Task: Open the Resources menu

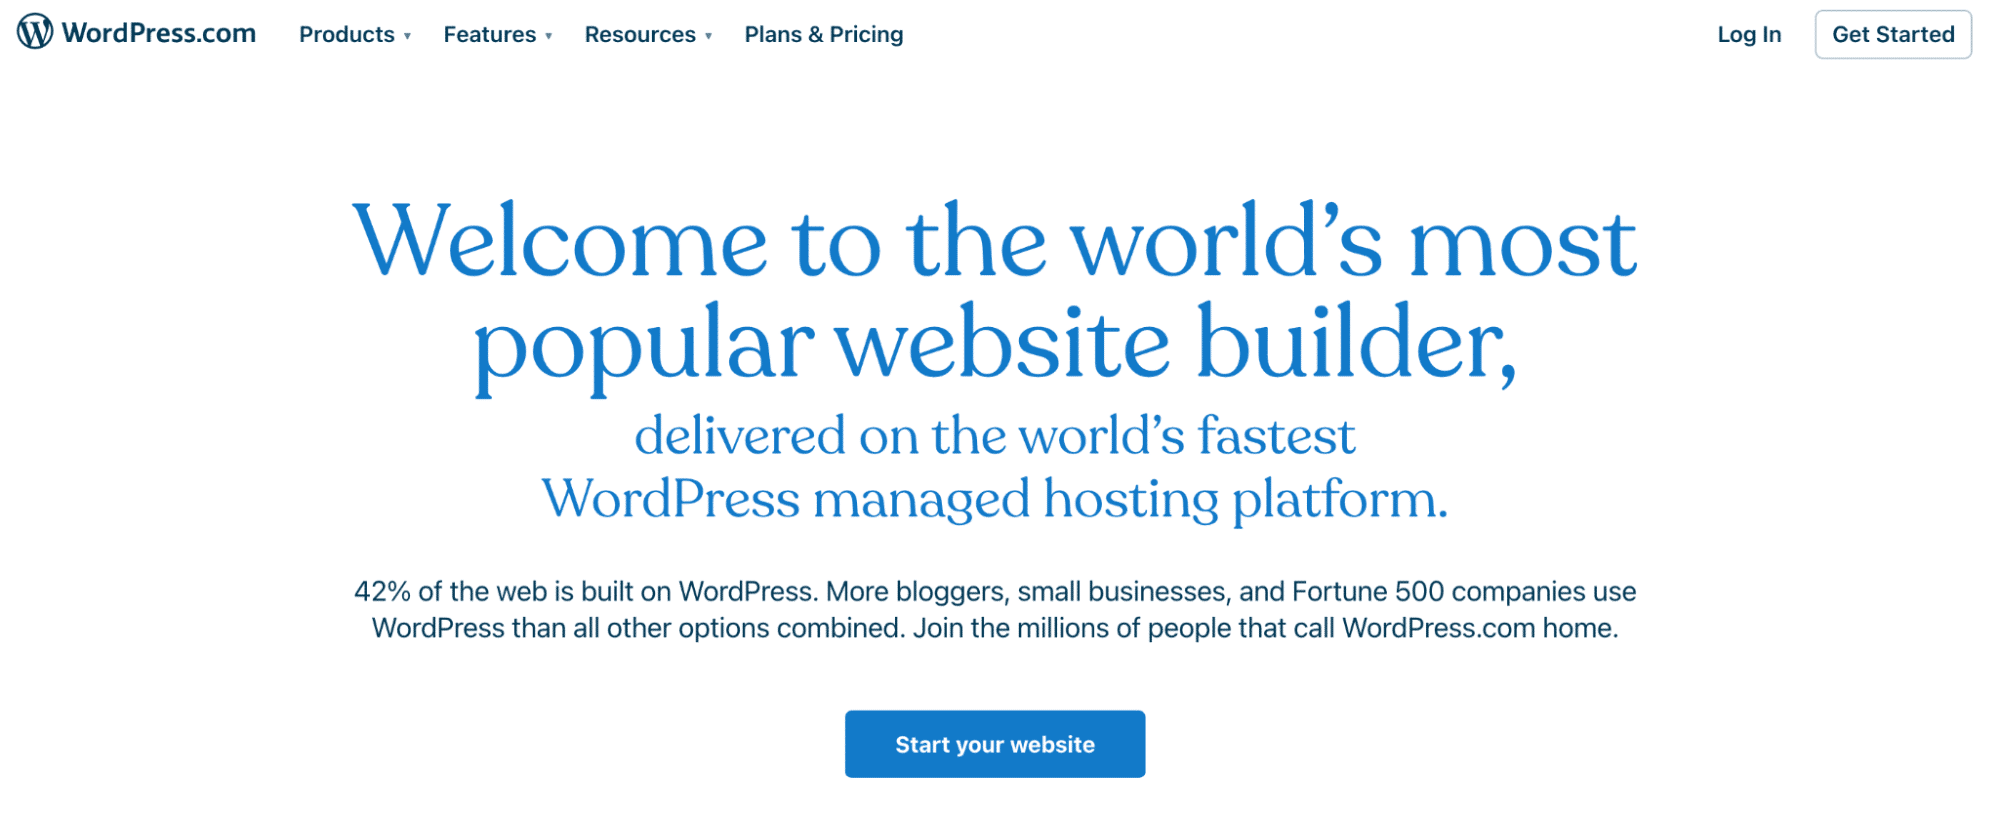Action: (x=640, y=34)
